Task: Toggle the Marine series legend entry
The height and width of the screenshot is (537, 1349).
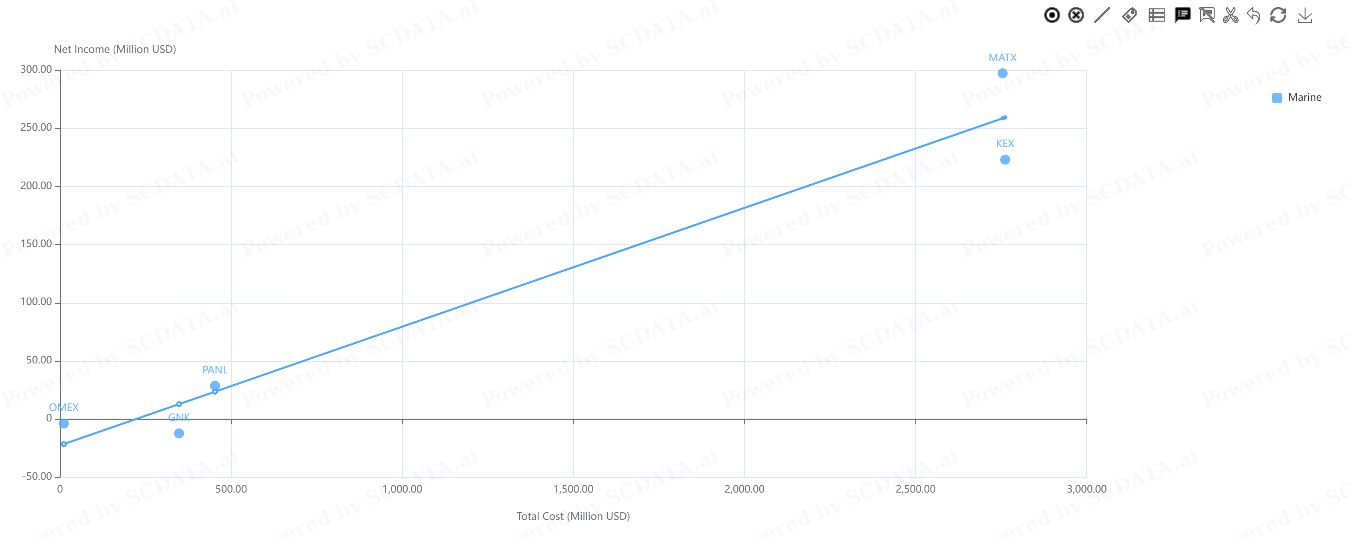Action: (x=1297, y=98)
